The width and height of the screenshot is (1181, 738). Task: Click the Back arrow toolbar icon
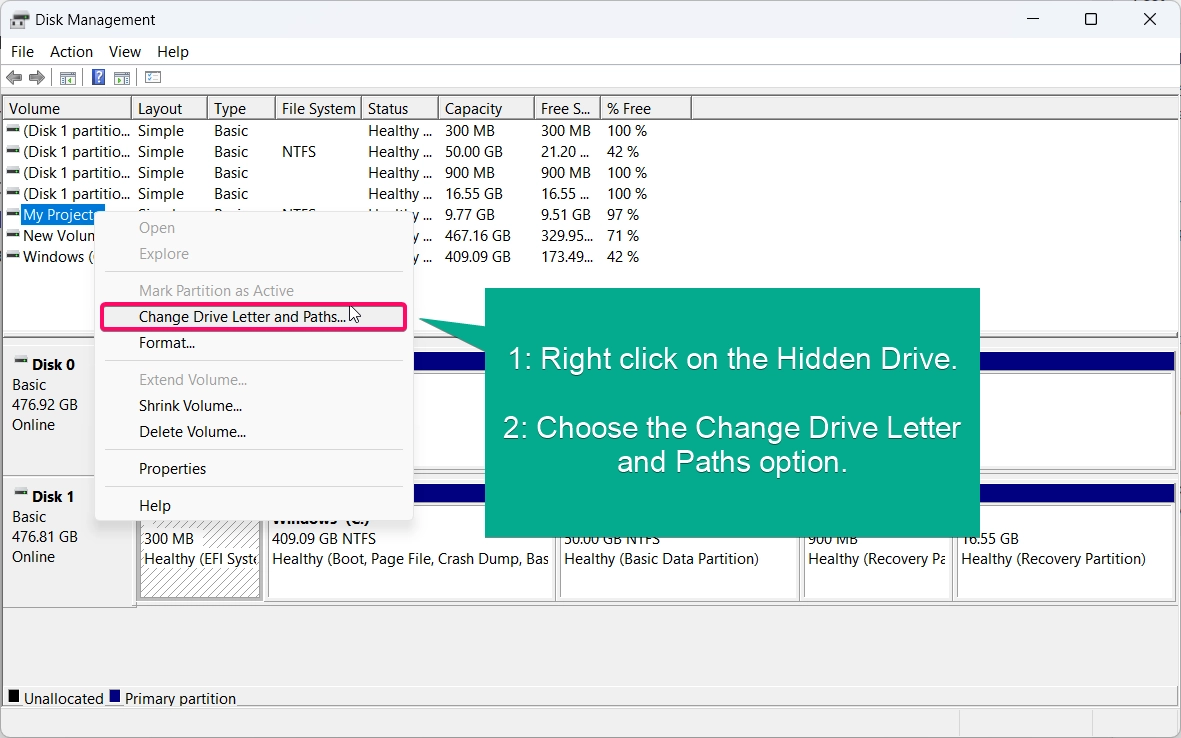pyautogui.click(x=14, y=78)
